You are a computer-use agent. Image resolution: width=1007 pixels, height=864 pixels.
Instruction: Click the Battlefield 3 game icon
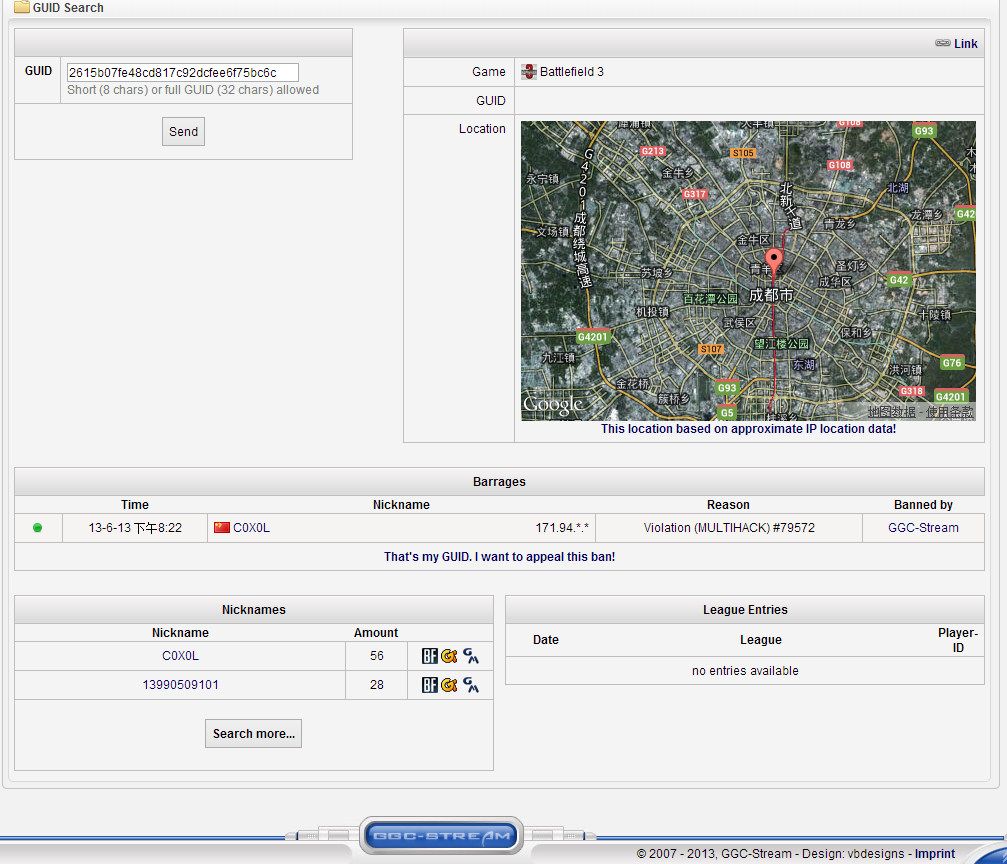529,72
